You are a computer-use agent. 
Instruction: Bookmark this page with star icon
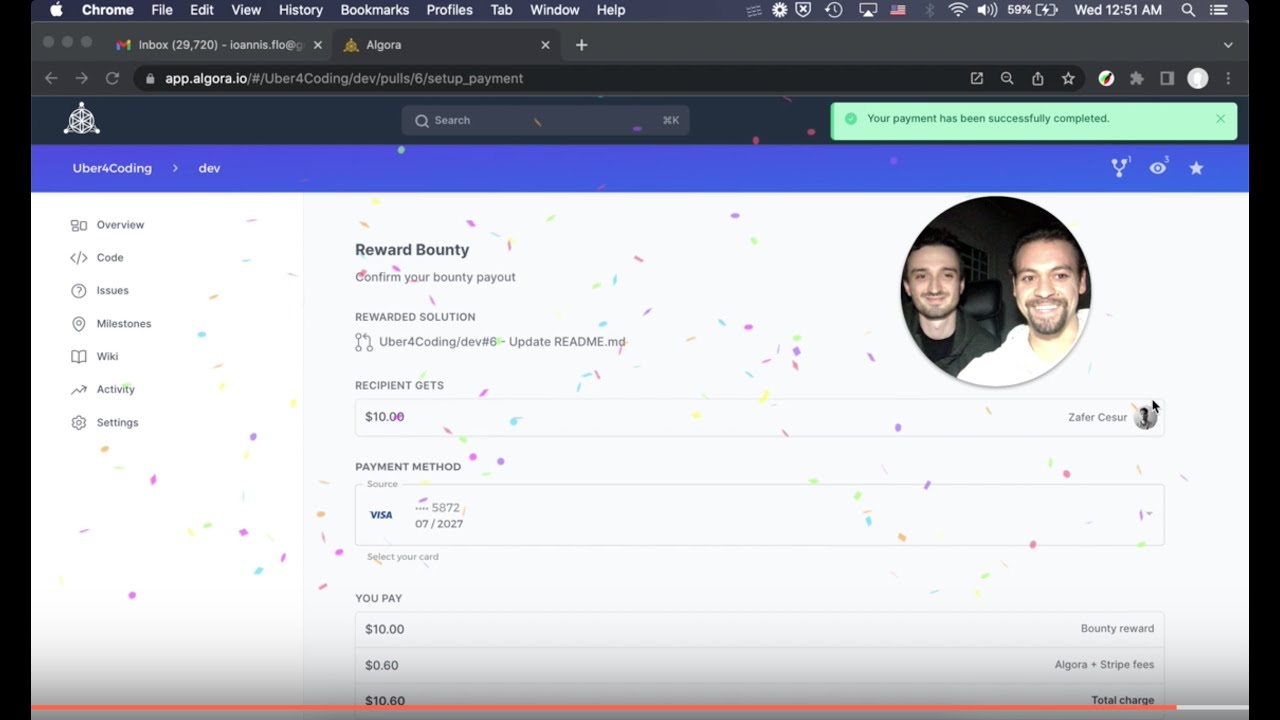point(1068,78)
